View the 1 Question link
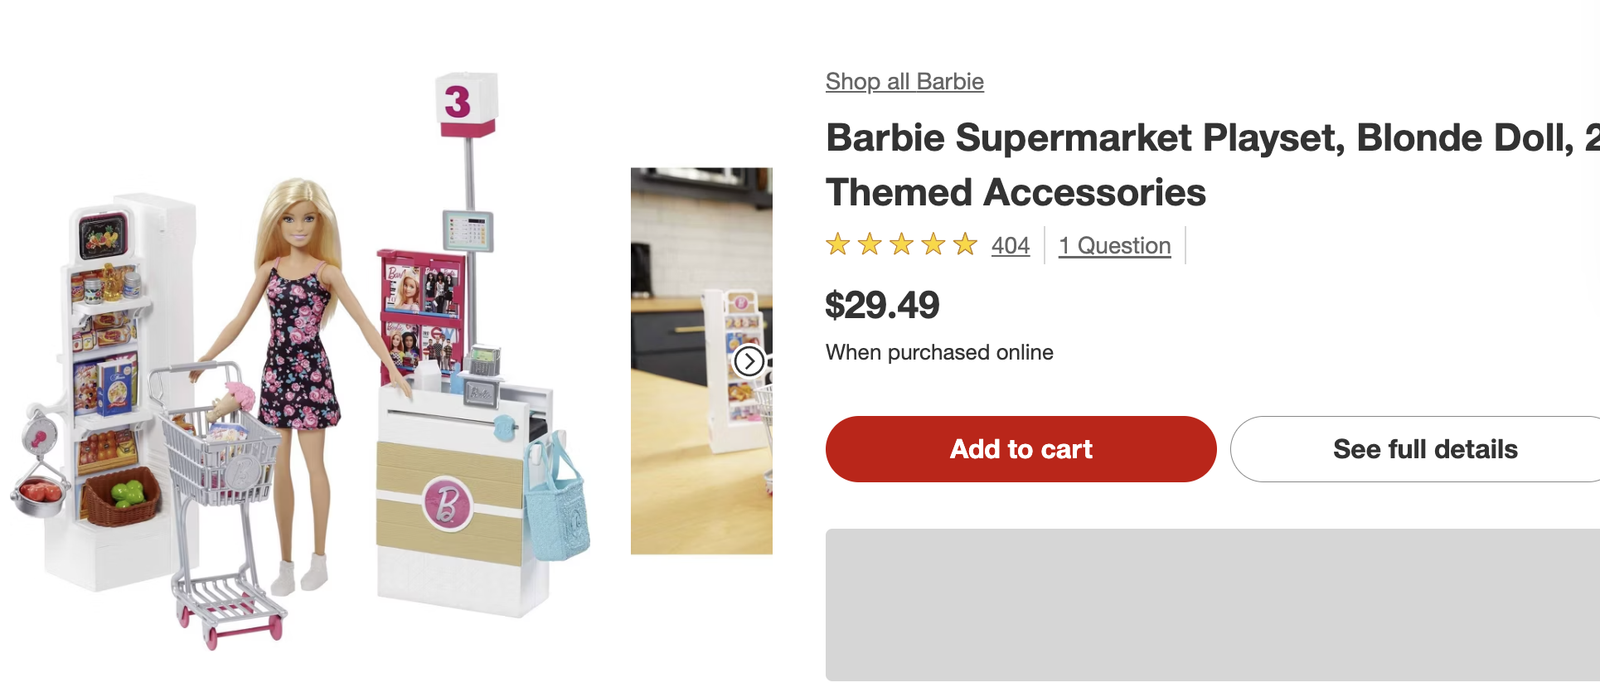Image resolution: width=1600 pixels, height=691 pixels. (x=1114, y=245)
